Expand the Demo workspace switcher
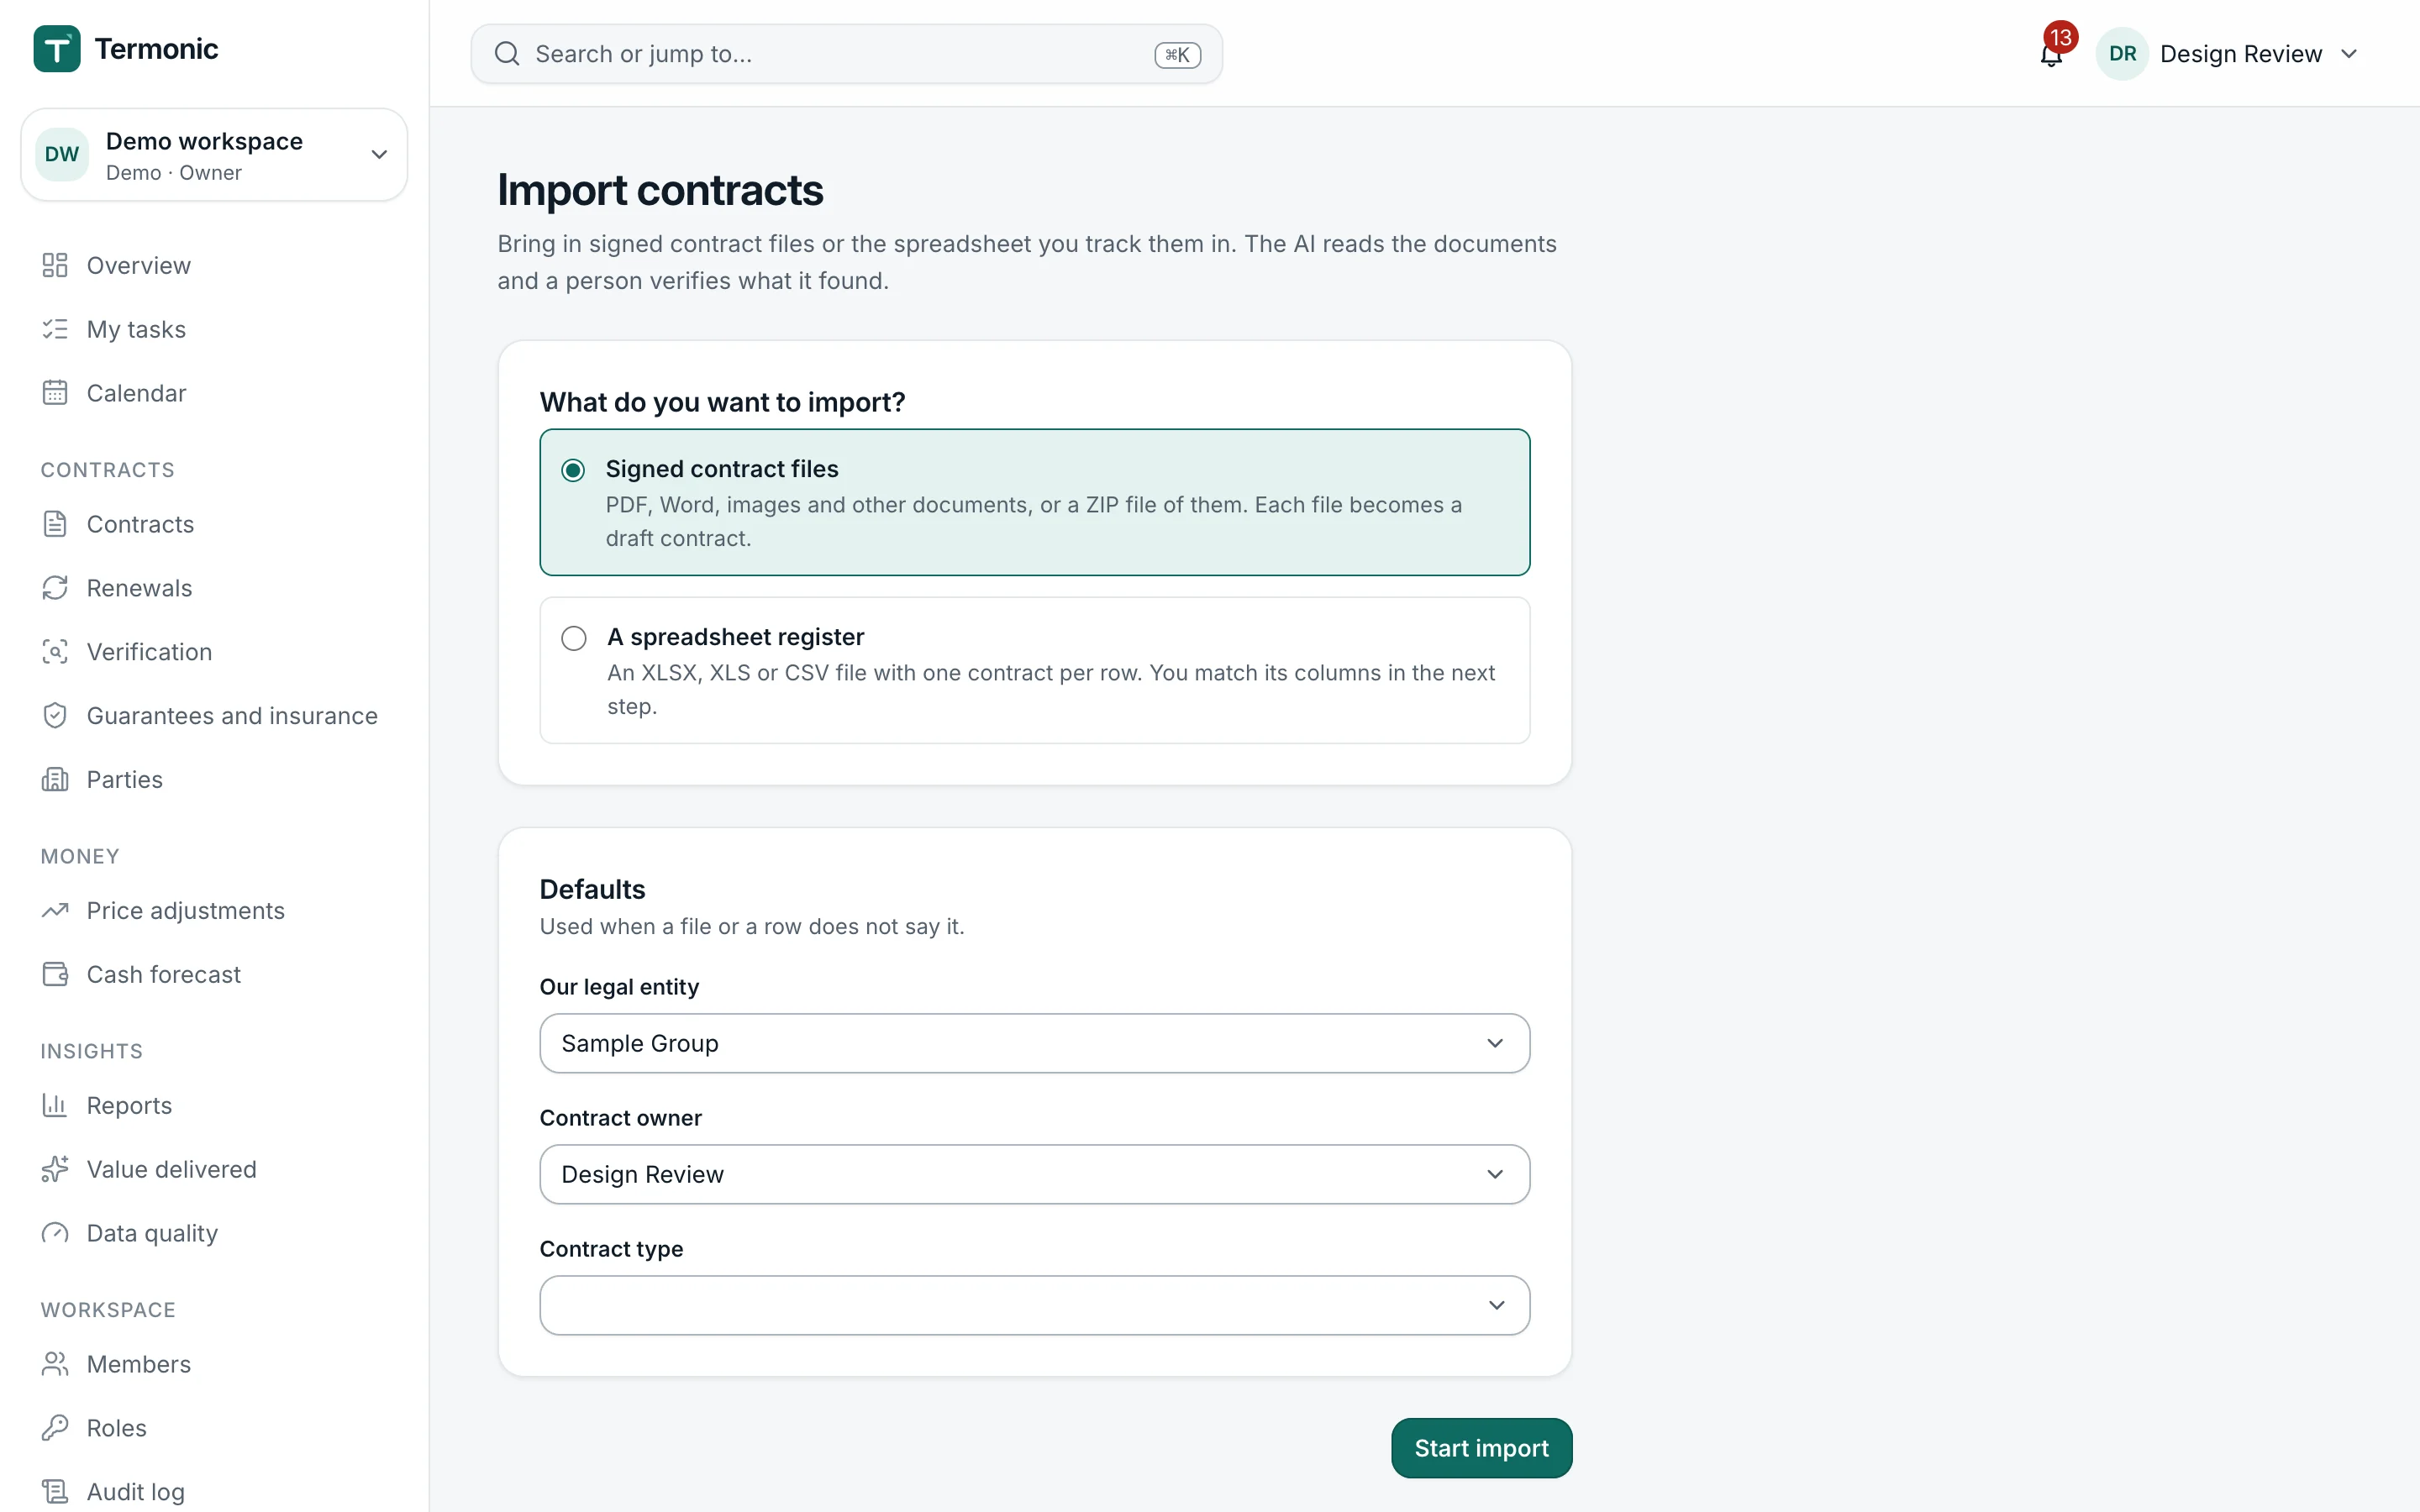This screenshot has width=2420, height=1512. (214, 155)
